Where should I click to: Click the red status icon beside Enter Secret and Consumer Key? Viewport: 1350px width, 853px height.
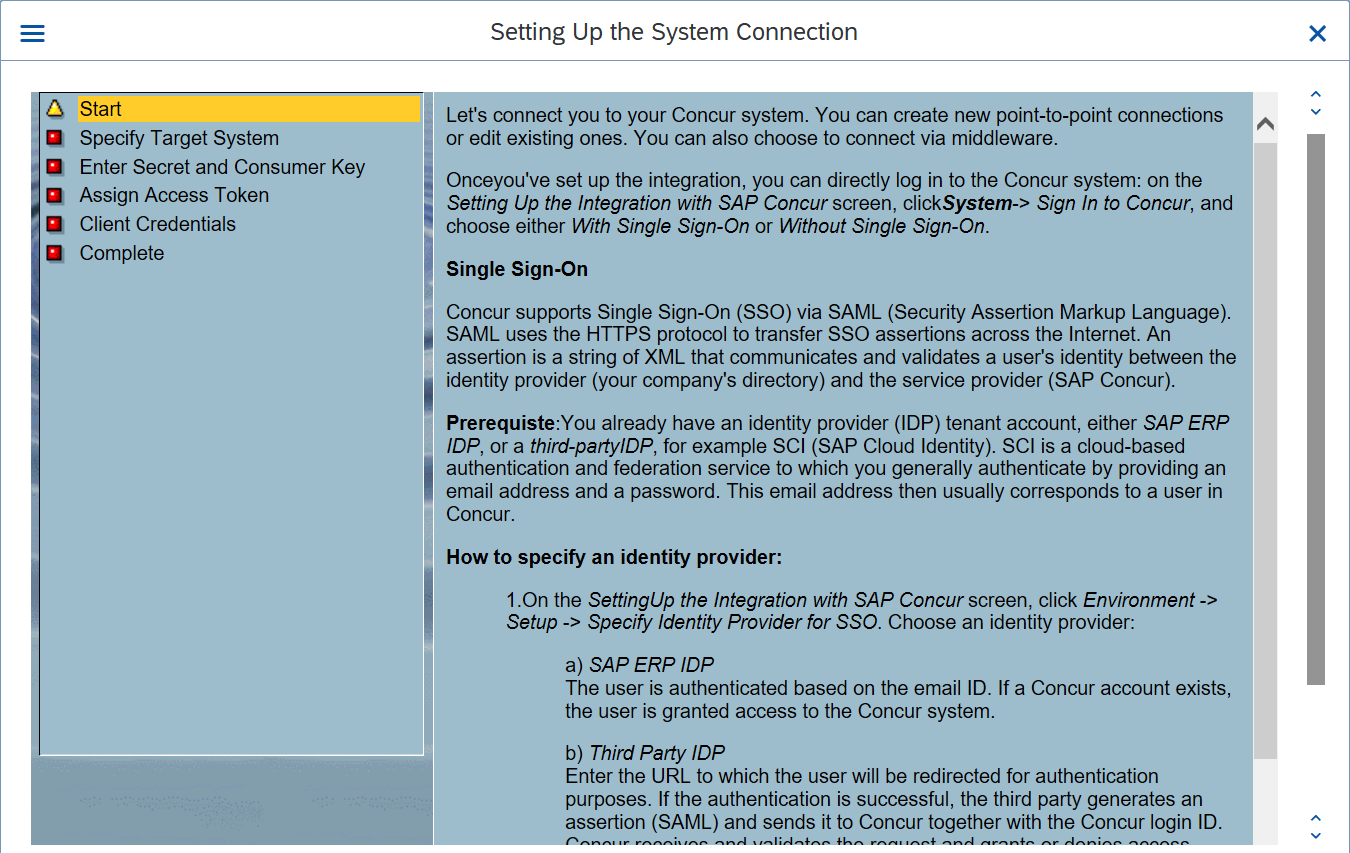click(x=55, y=166)
